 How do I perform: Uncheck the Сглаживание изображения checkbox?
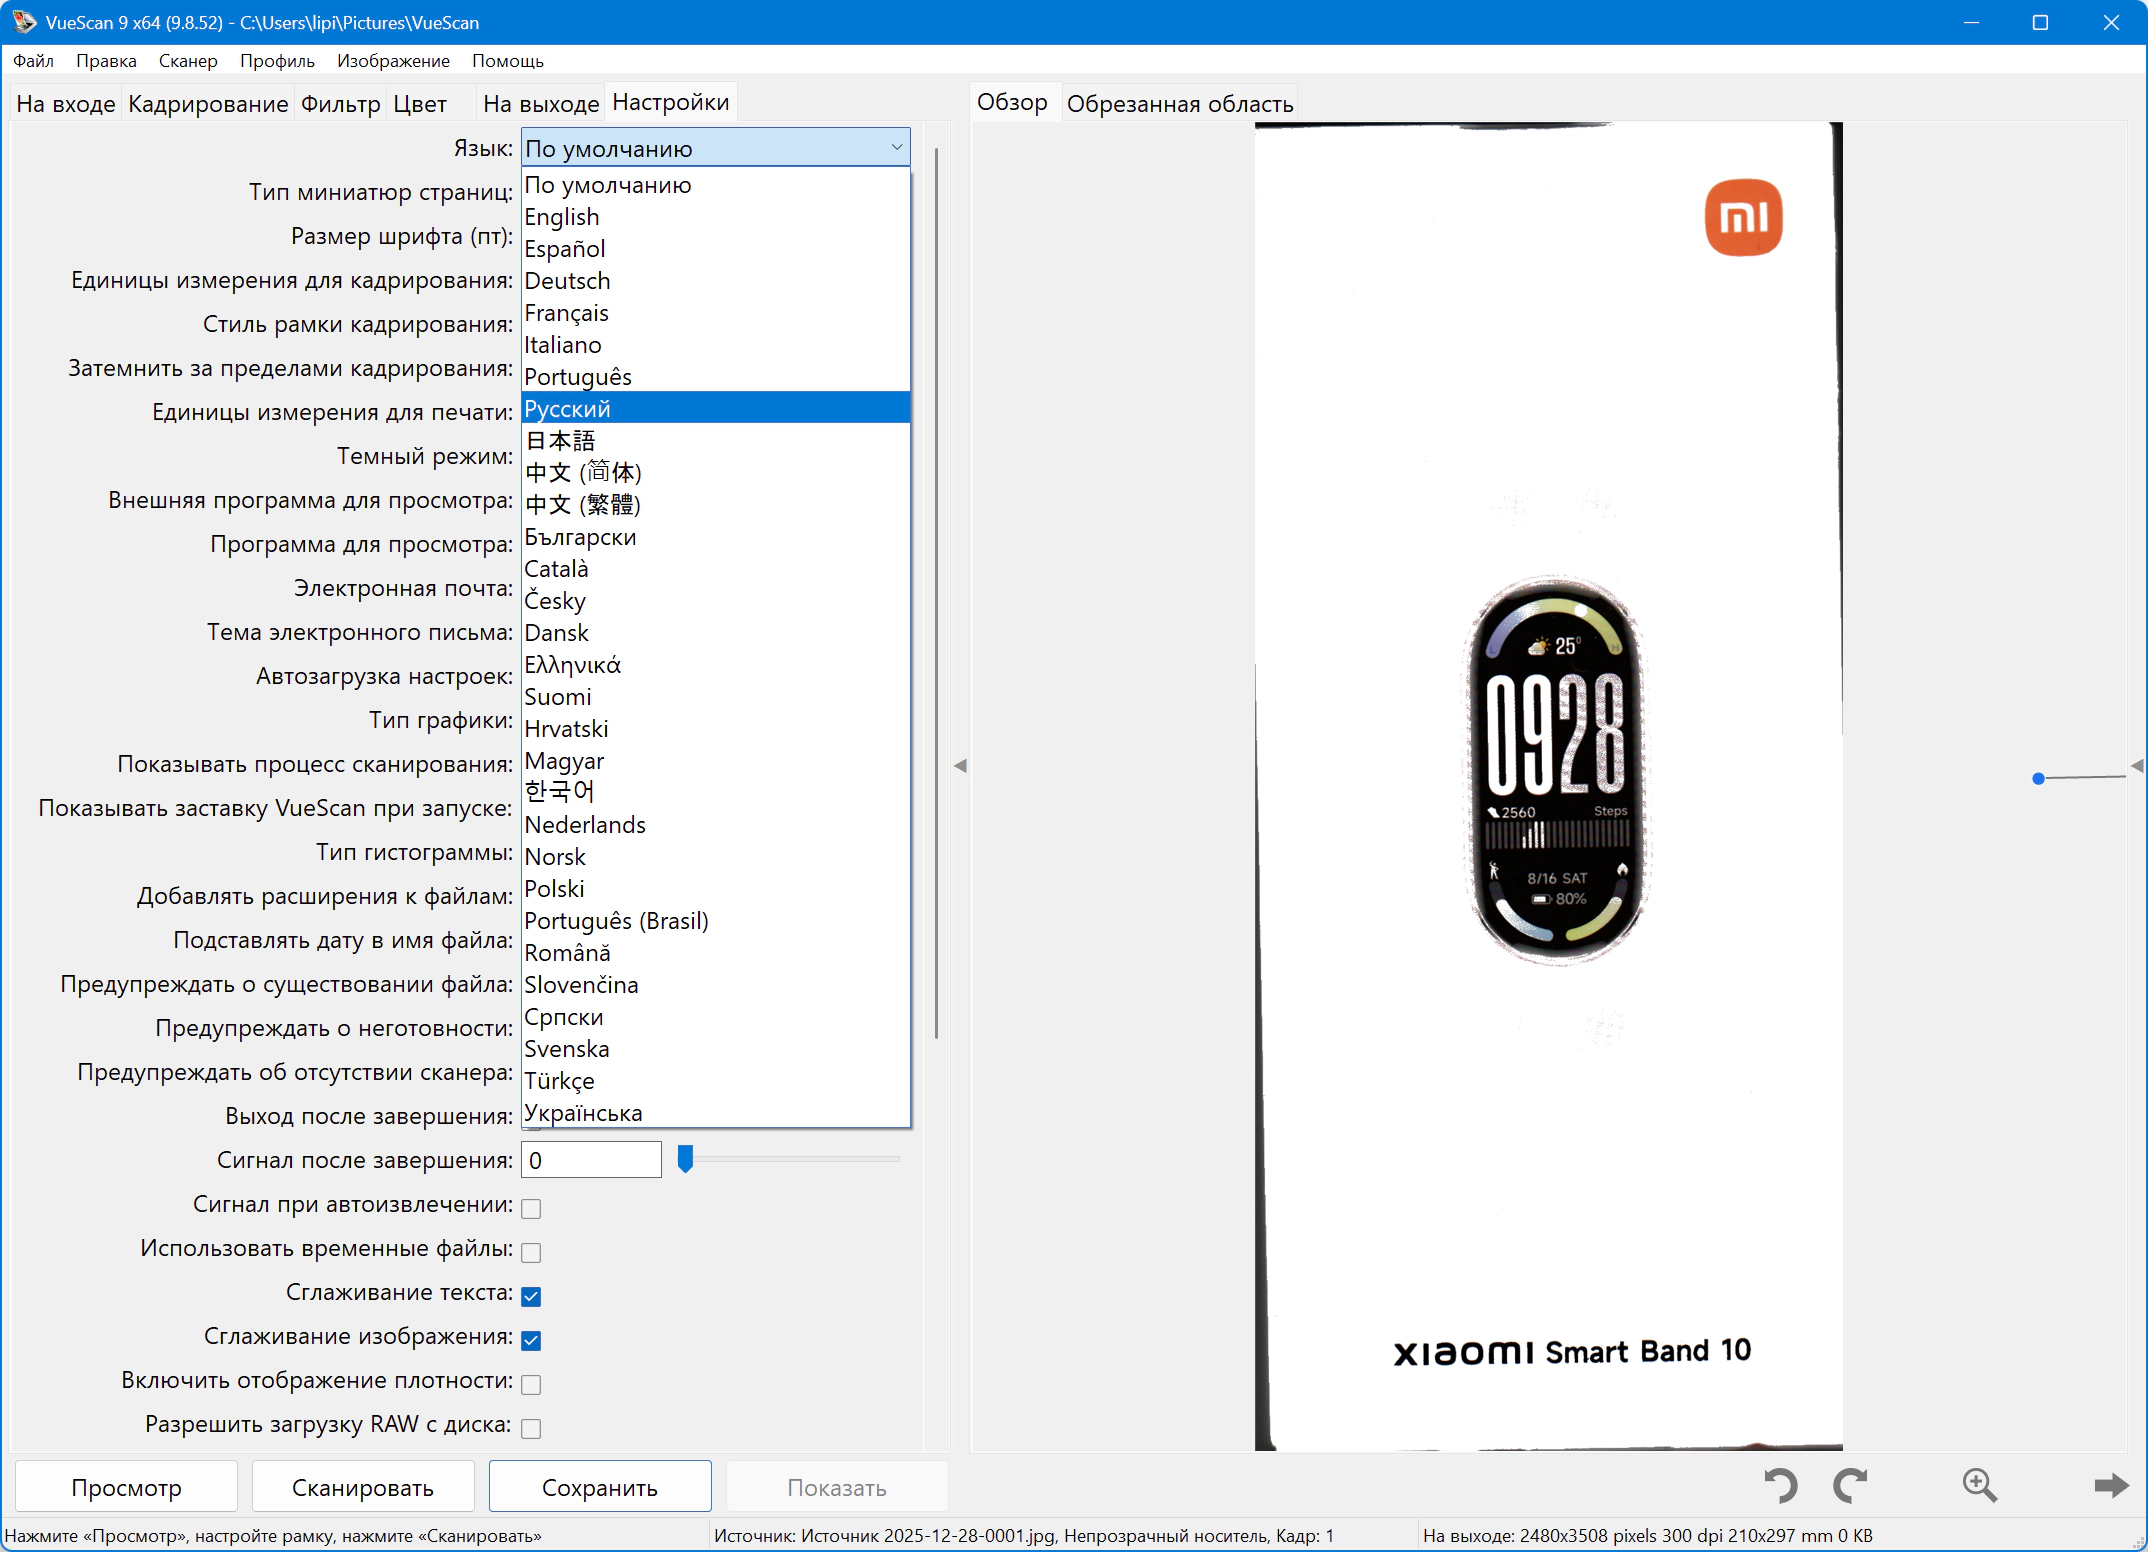click(531, 1340)
